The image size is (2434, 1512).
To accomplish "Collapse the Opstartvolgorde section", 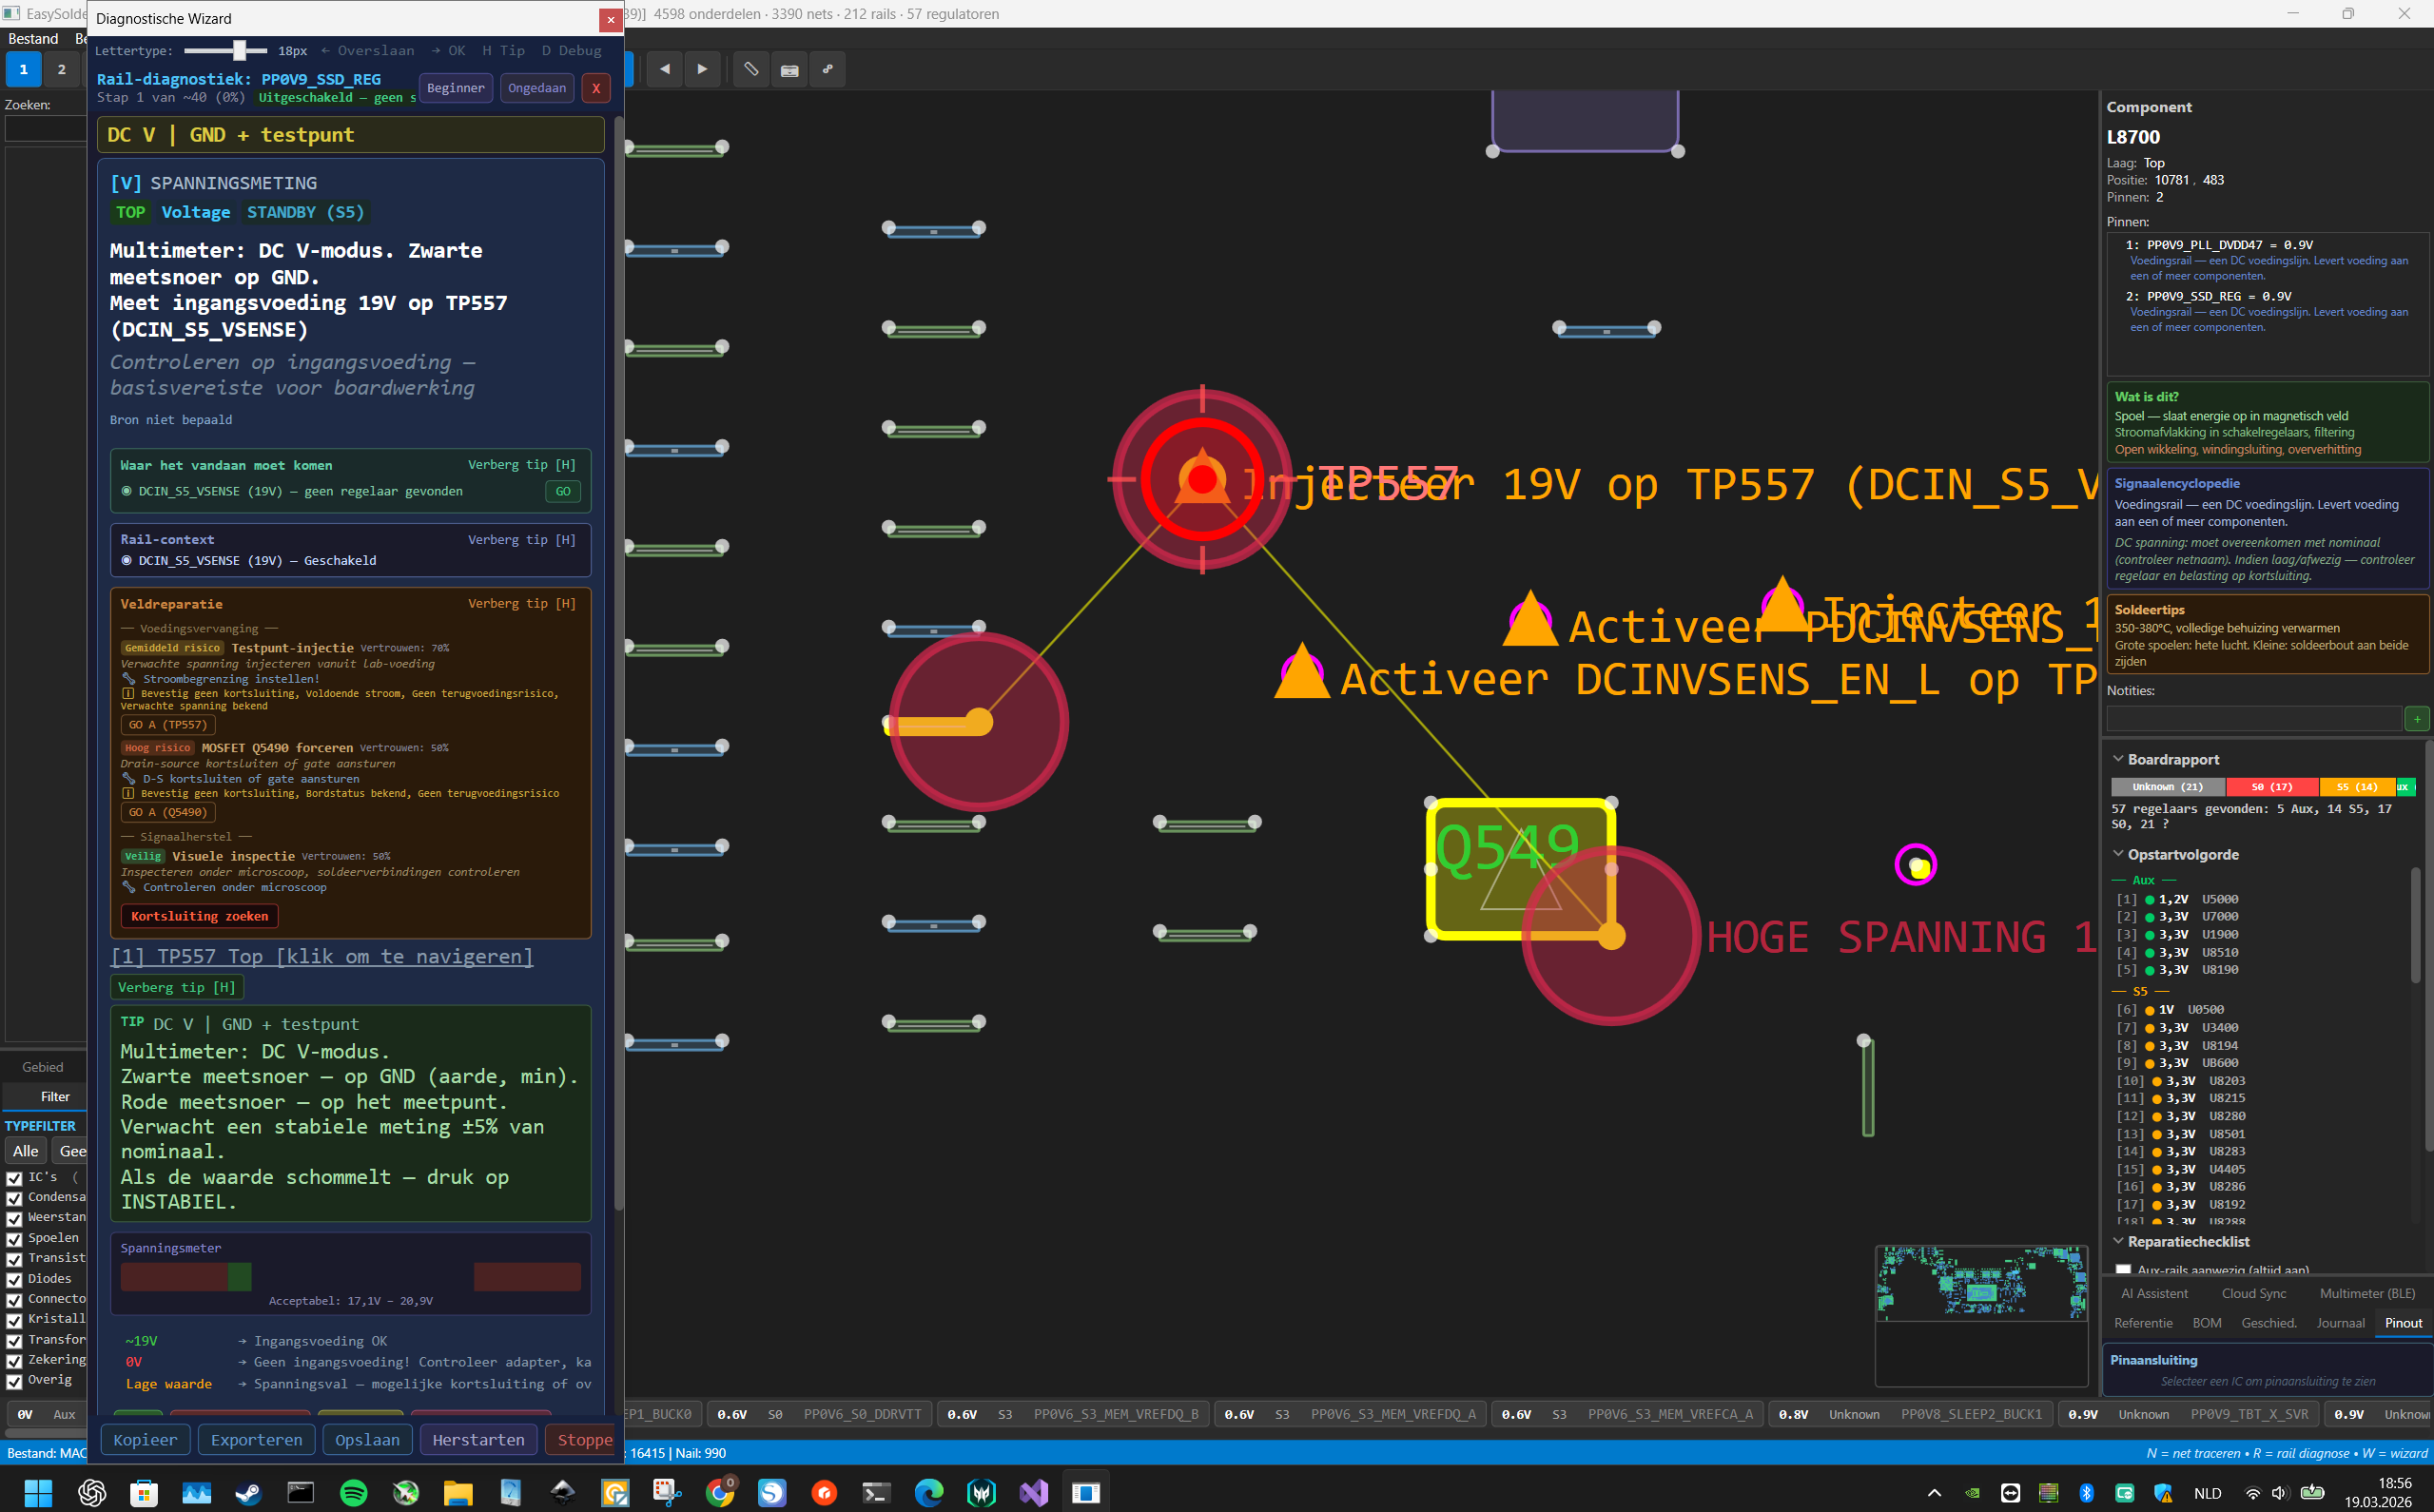I will pyautogui.click(x=2118, y=853).
